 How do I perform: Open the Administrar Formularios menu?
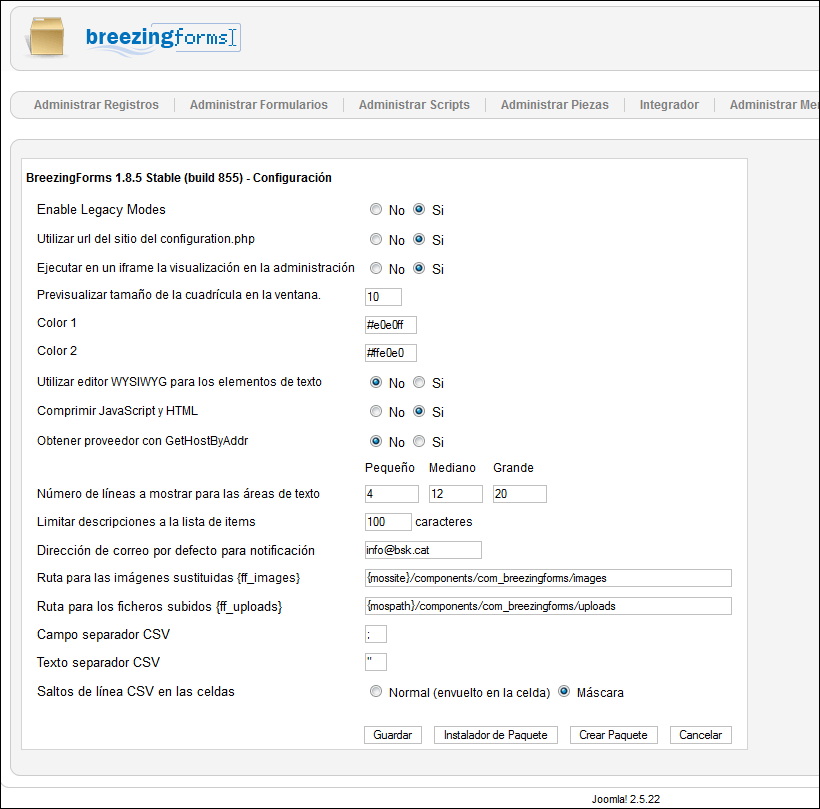click(259, 105)
